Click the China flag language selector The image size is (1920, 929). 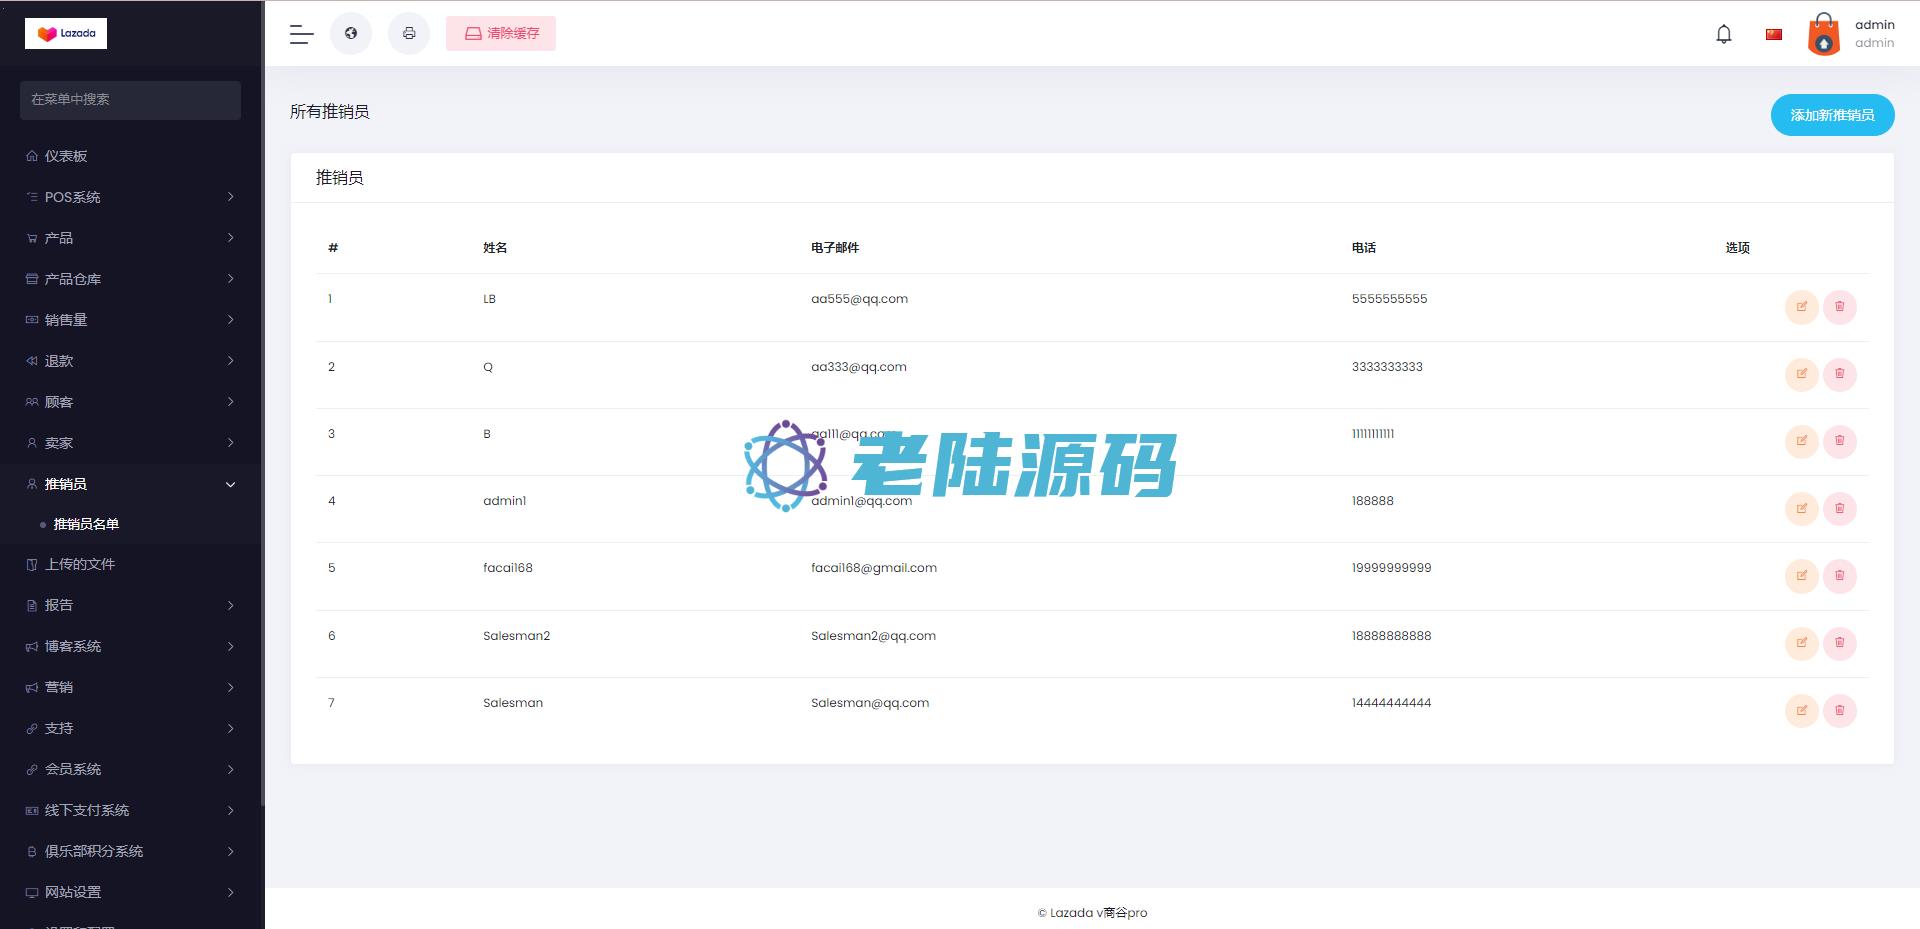coord(1774,34)
